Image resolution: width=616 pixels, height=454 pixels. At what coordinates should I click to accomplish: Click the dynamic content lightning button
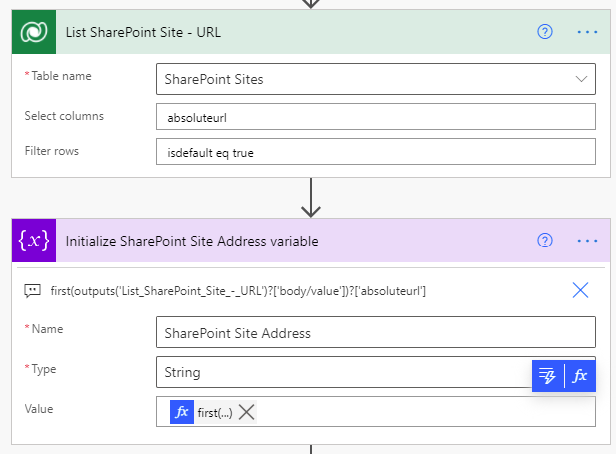point(548,376)
